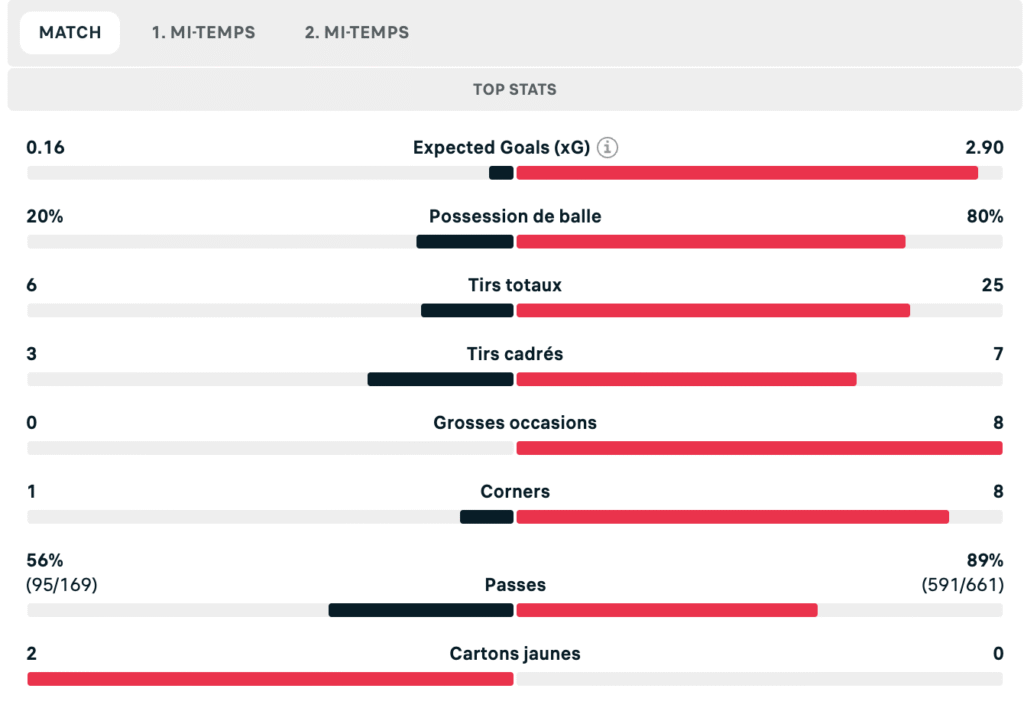
Task: Click the Expected Goals info icon
Action: tap(607, 148)
